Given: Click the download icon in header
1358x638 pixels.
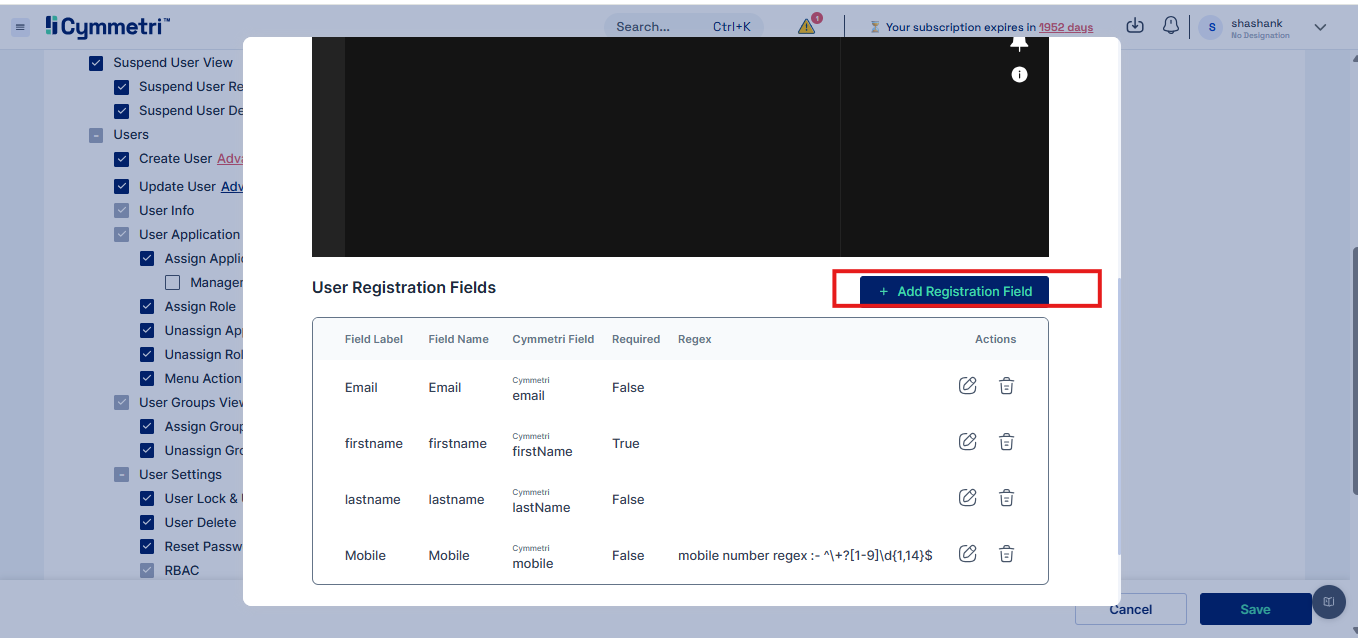Looking at the screenshot, I should point(1135,26).
